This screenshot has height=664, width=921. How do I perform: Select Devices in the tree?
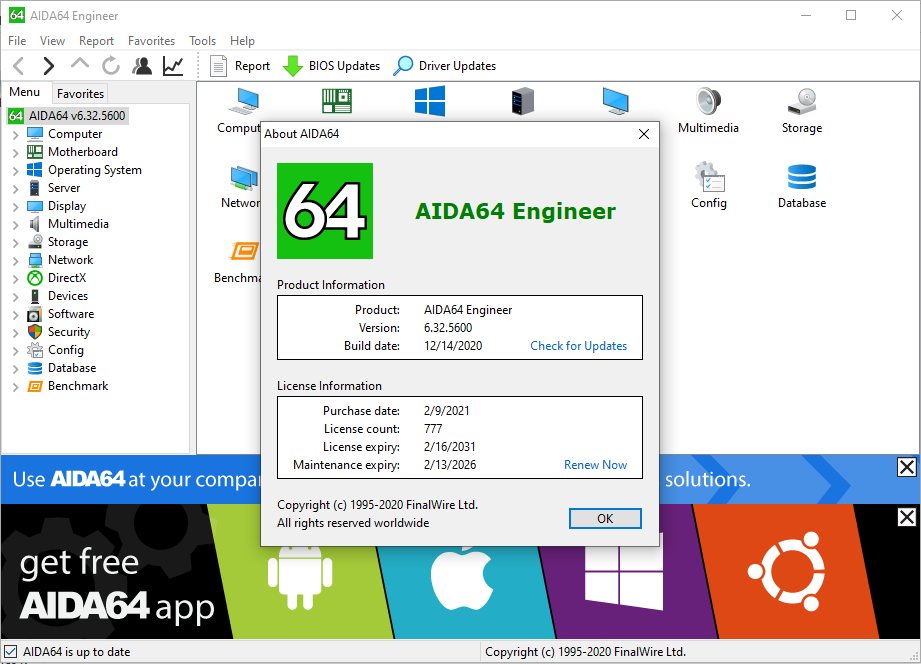tap(68, 296)
